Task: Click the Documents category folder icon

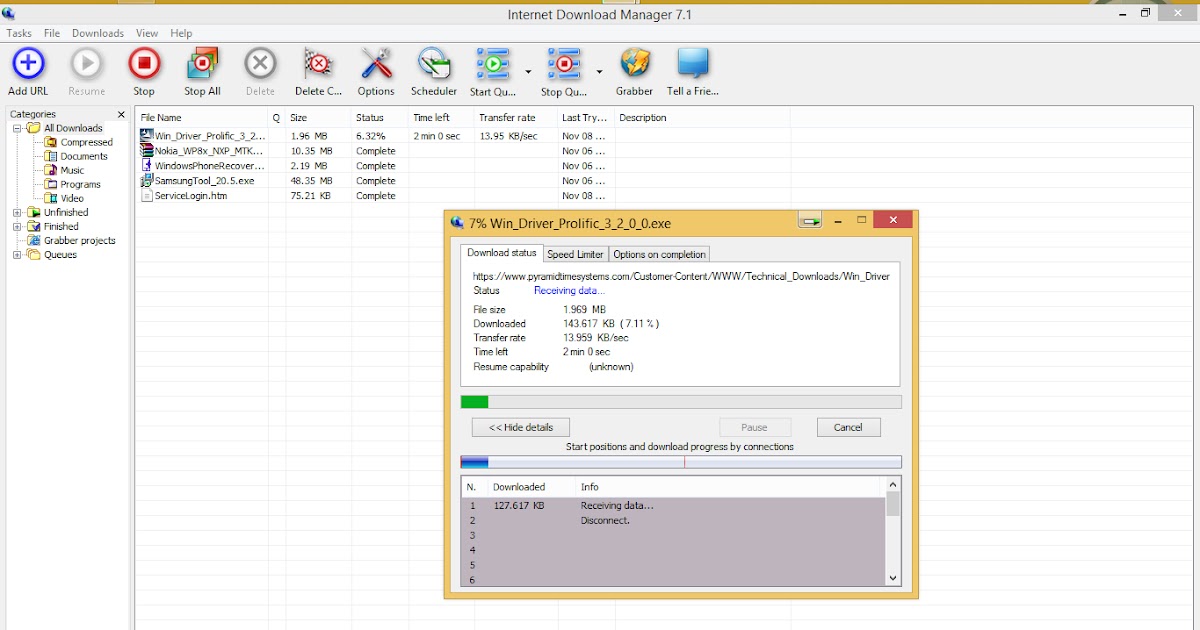Action: (50, 156)
